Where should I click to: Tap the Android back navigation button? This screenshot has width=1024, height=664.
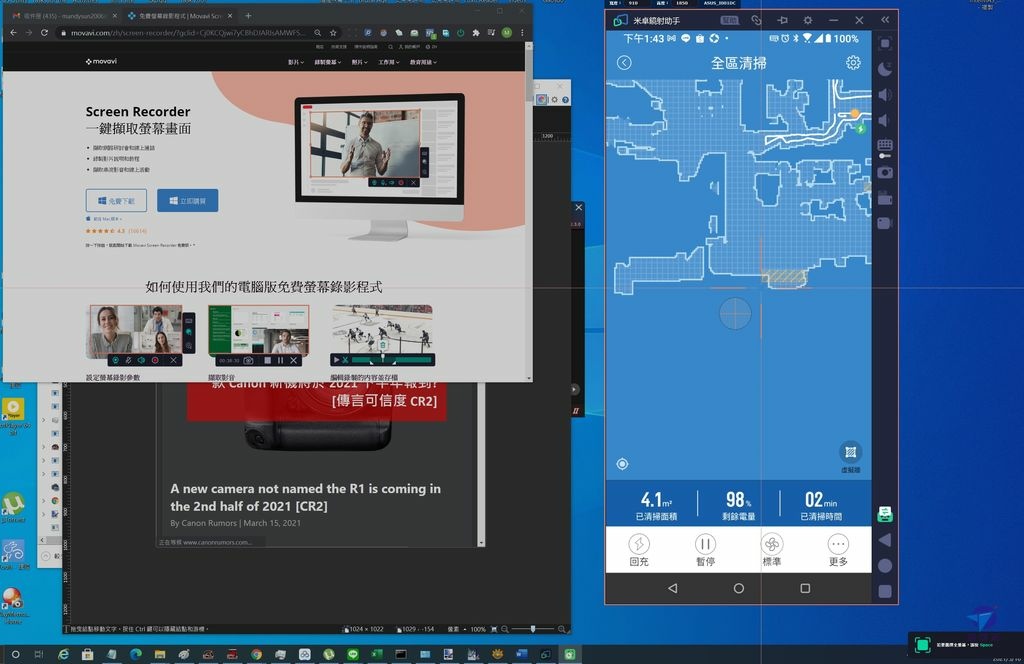673,588
